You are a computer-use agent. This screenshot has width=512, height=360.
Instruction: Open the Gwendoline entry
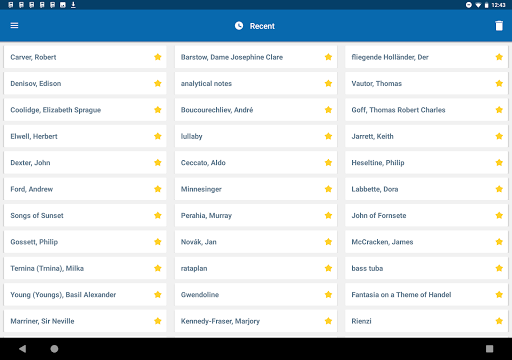256,294
